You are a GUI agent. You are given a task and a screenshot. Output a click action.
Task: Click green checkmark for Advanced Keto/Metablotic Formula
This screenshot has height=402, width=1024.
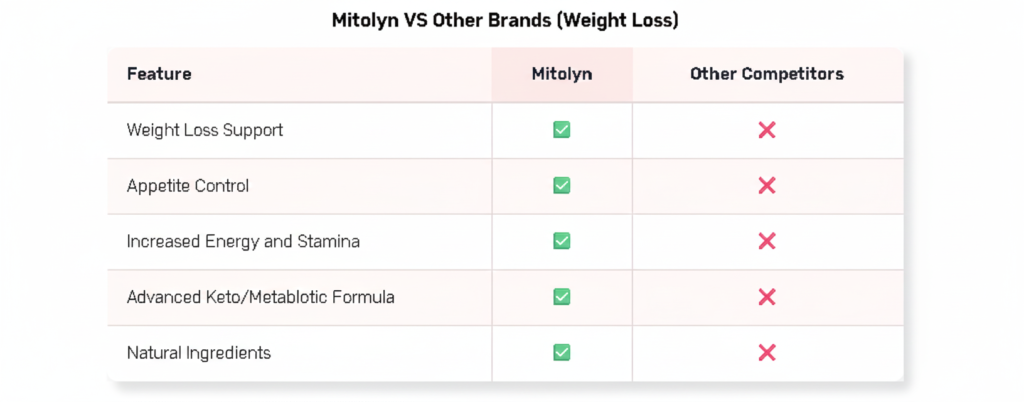pyautogui.click(x=562, y=297)
